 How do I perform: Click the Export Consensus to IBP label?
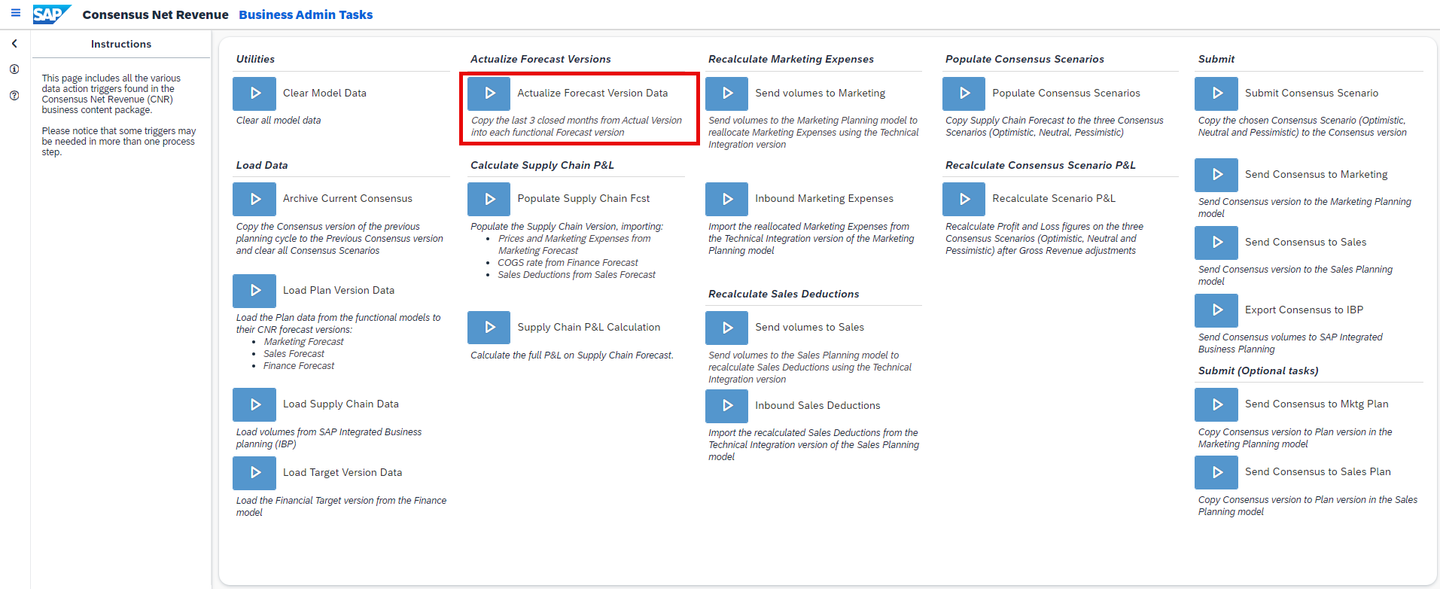1304,310
